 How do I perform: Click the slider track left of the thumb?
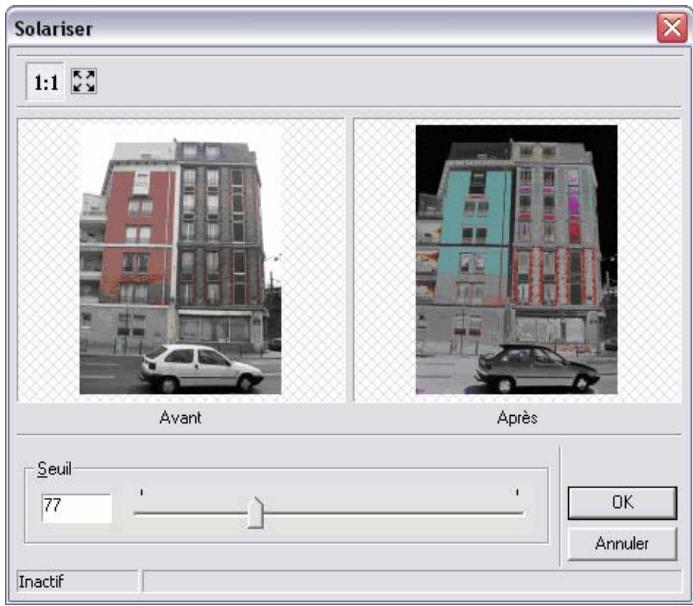coord(190,513)
